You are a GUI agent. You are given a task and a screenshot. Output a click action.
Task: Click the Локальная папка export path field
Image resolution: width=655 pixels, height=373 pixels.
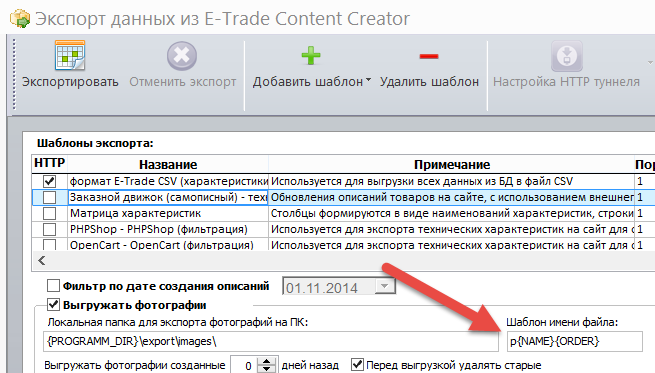(271, 341)
